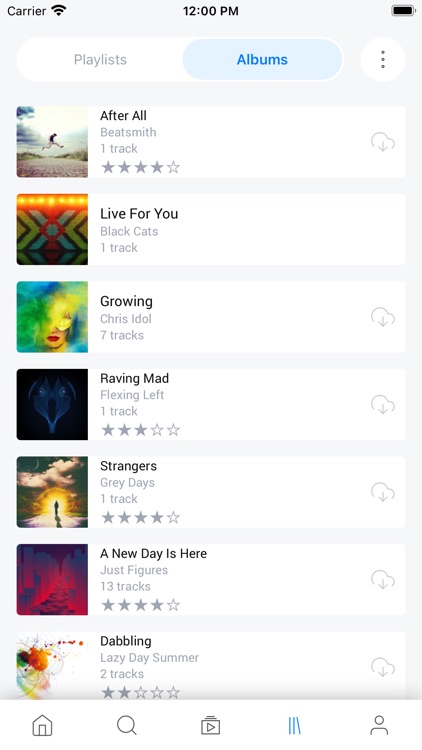This screenshot has width=422, height=750.
Task: Open the Search tab icon
Action: coord(127,725)
